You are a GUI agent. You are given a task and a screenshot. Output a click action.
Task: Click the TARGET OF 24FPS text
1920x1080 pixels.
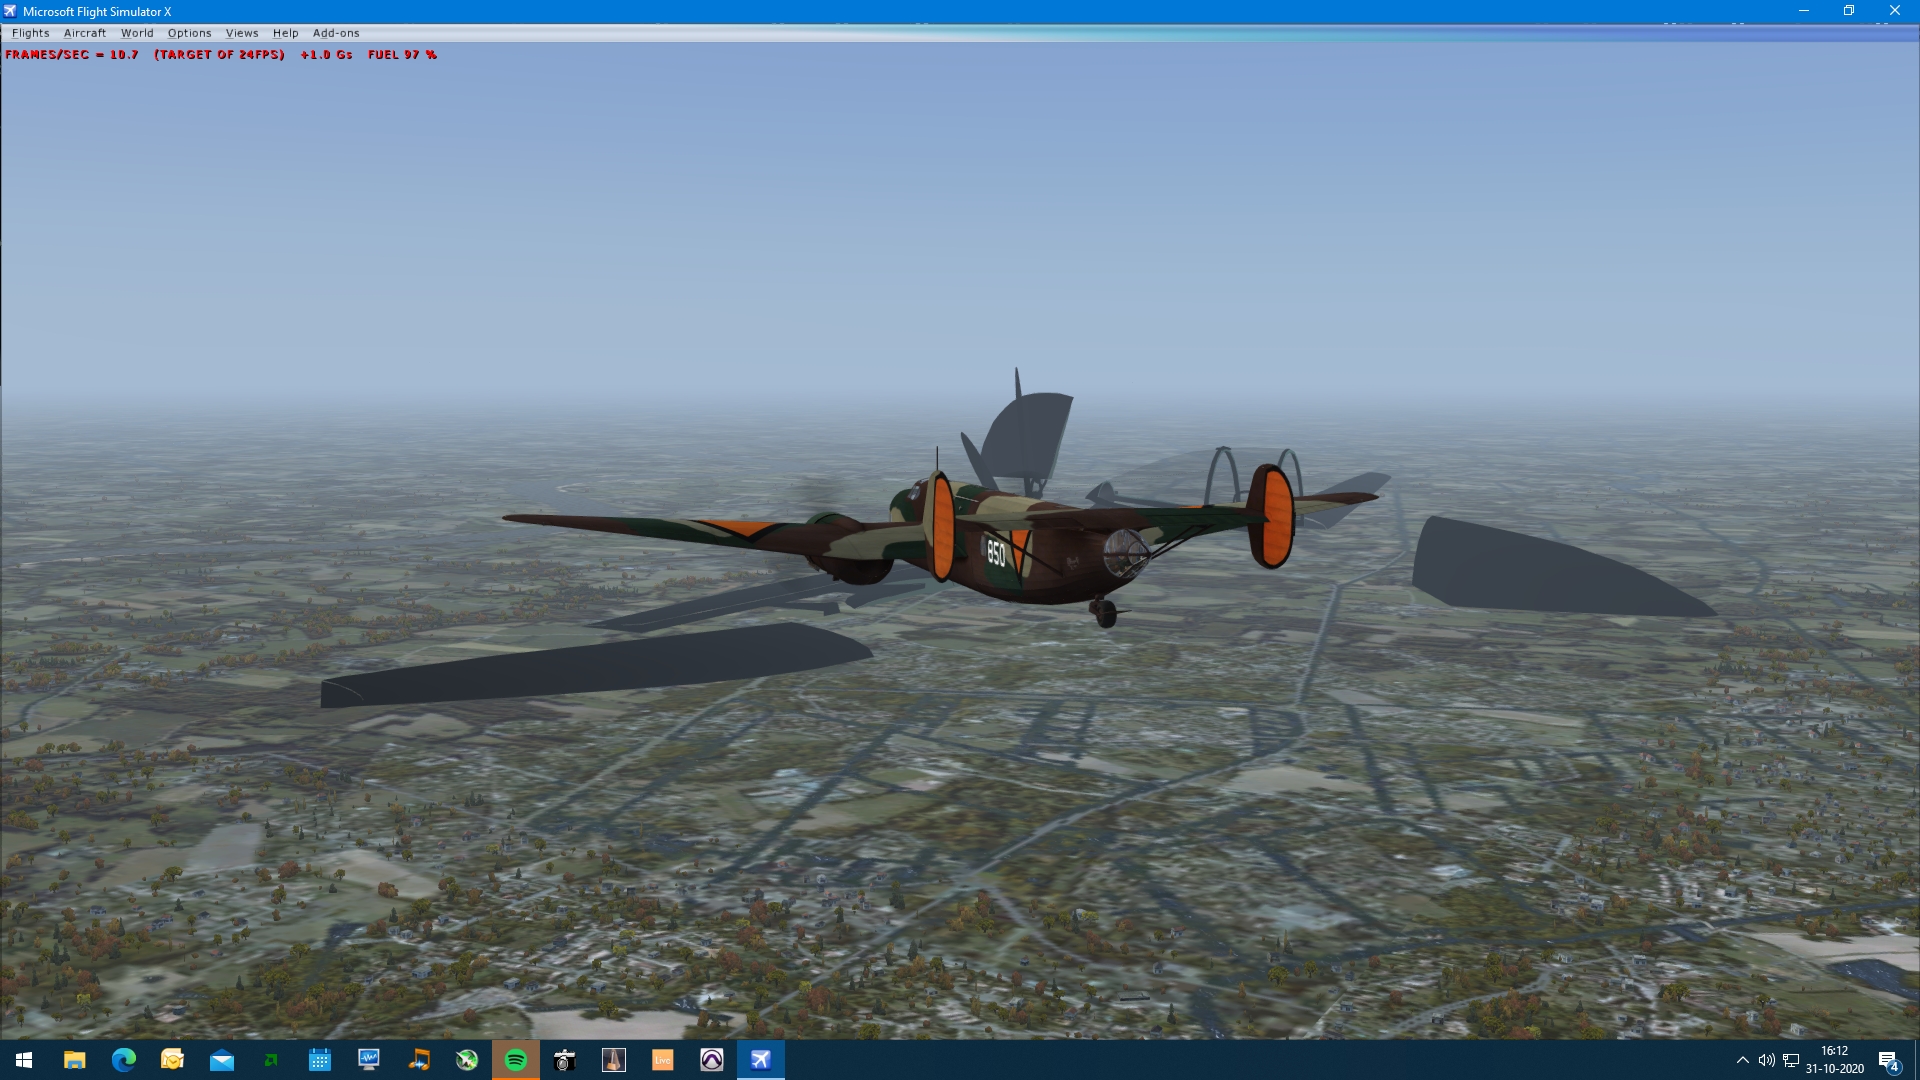(x=219, y=55)
